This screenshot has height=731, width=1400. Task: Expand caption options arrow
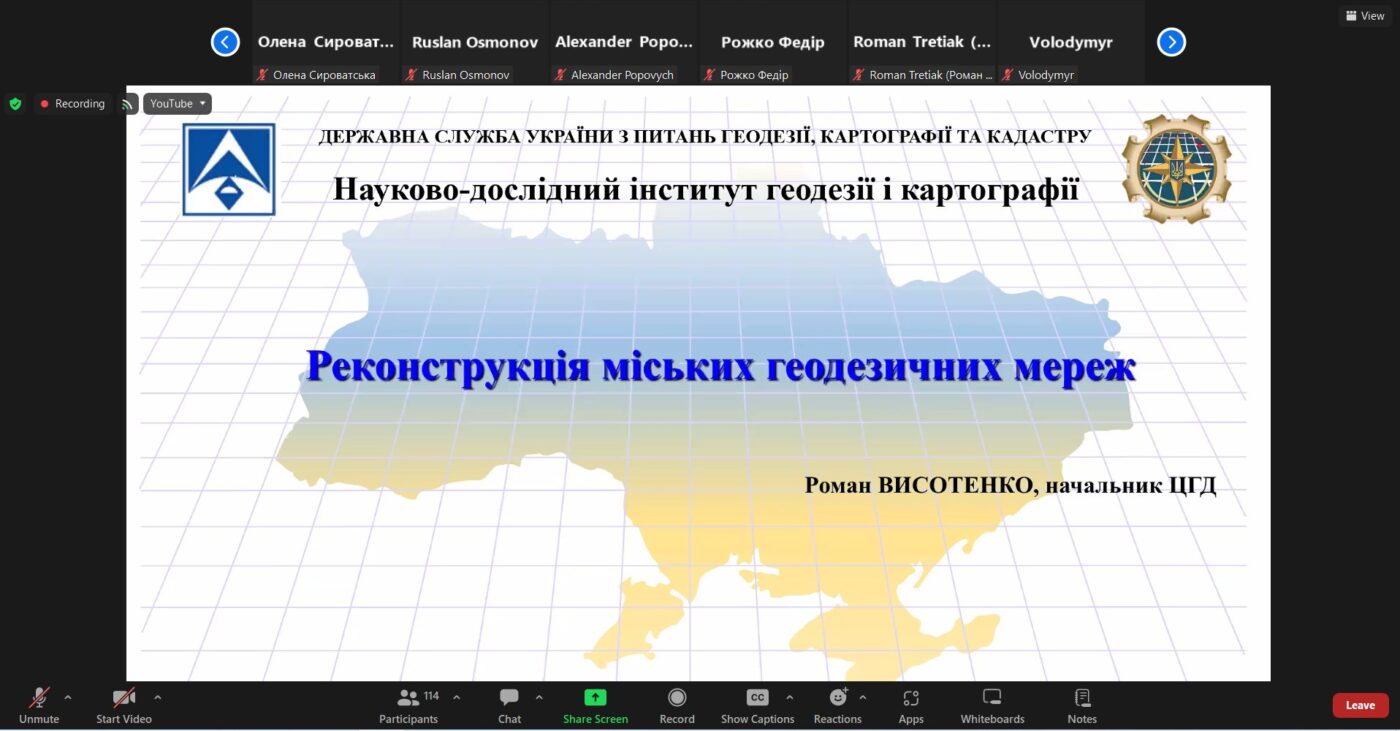coord(789,698)
